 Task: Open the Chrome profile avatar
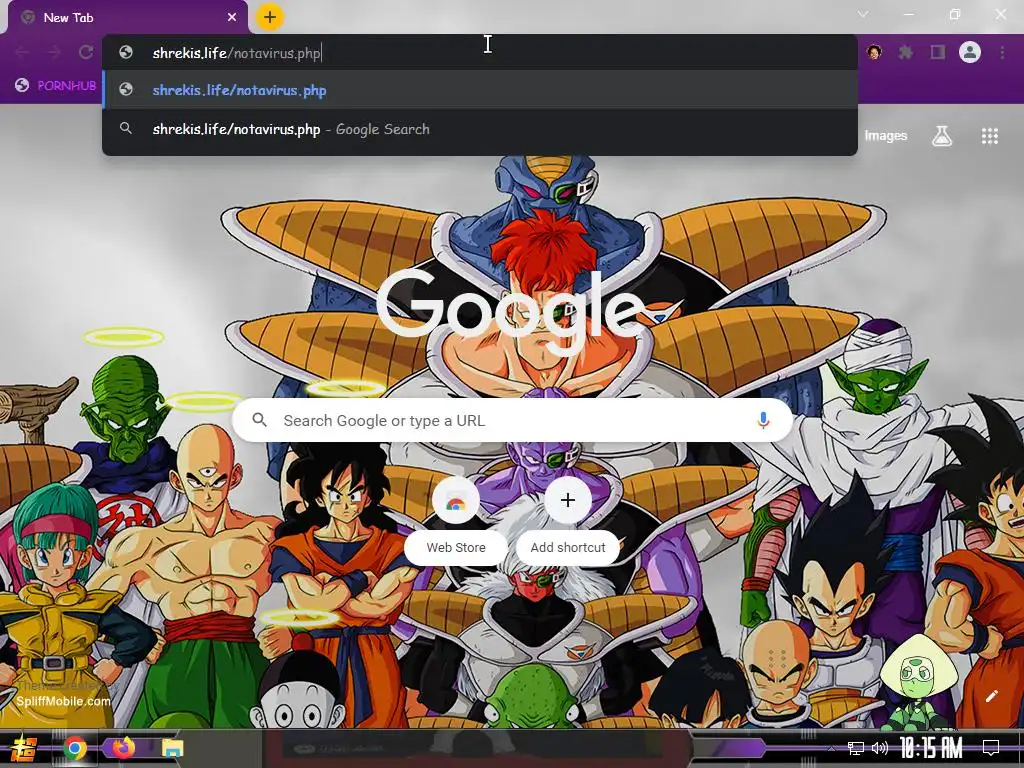click(970, 52)
